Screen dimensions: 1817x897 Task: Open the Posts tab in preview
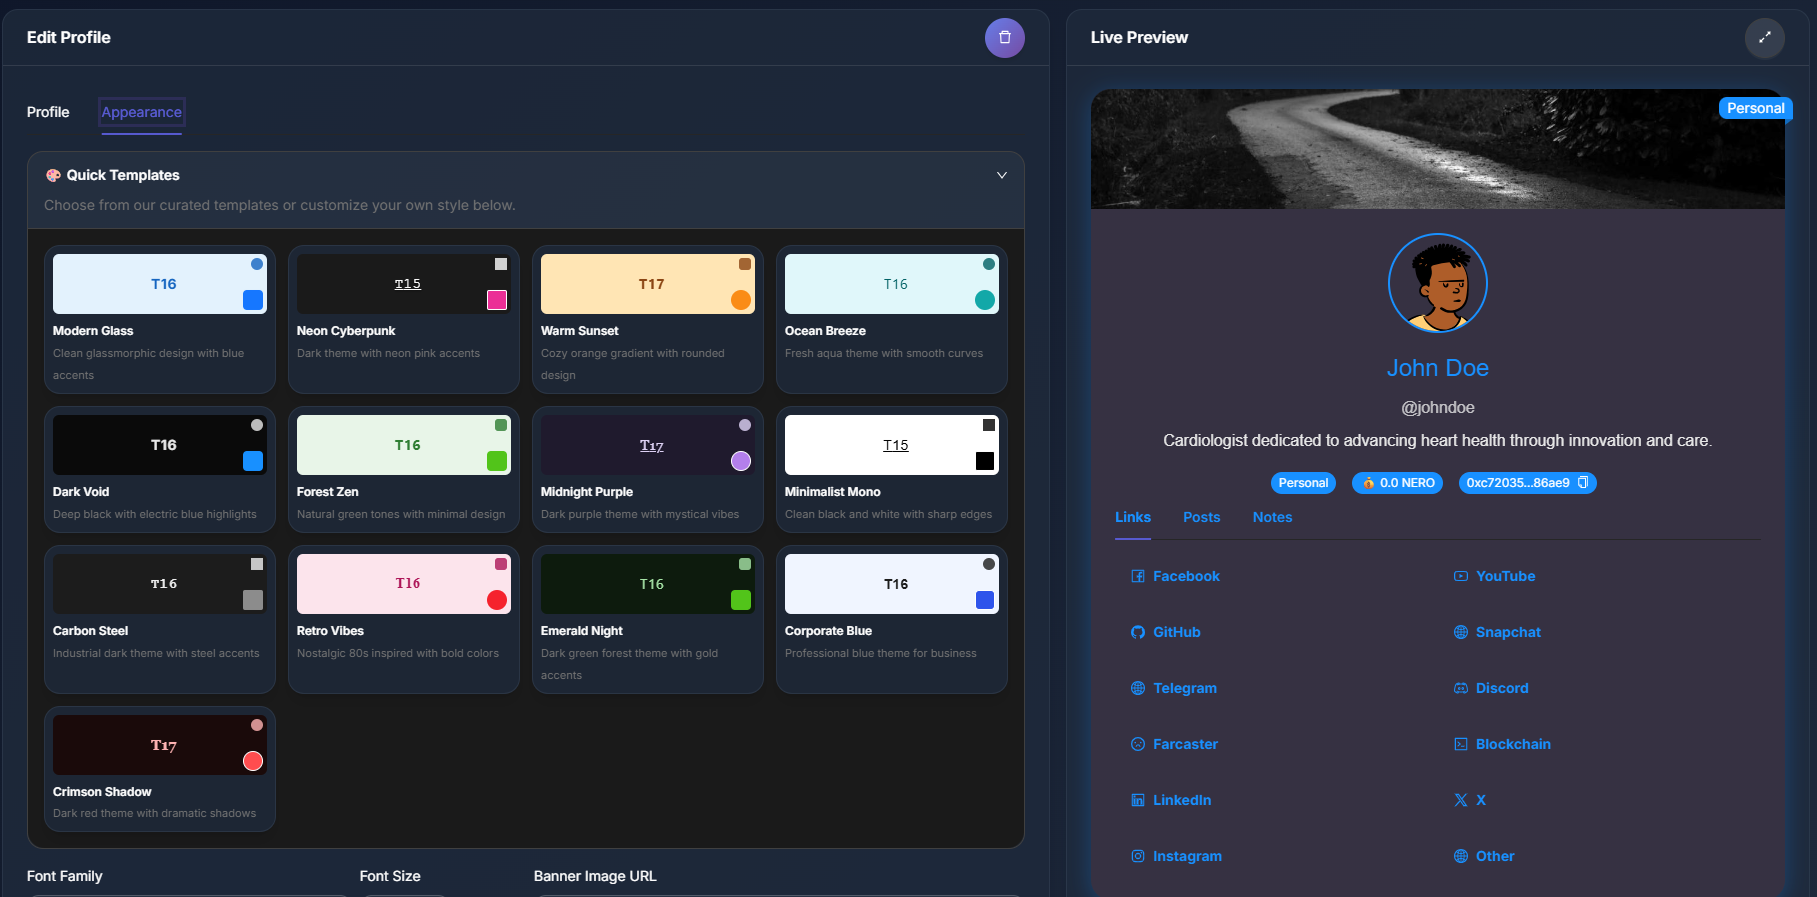pyautogui.click(x=1201, y=517)
